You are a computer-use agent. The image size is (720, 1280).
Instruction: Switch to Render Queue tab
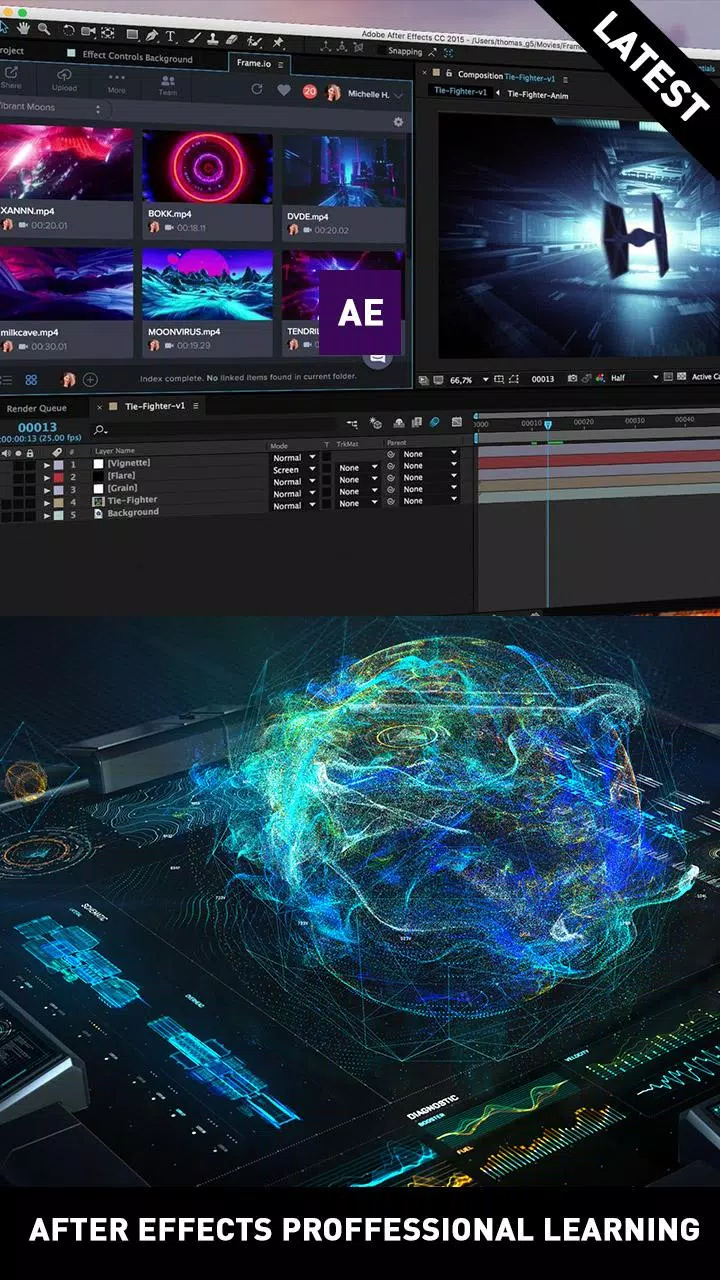[36, 408]
